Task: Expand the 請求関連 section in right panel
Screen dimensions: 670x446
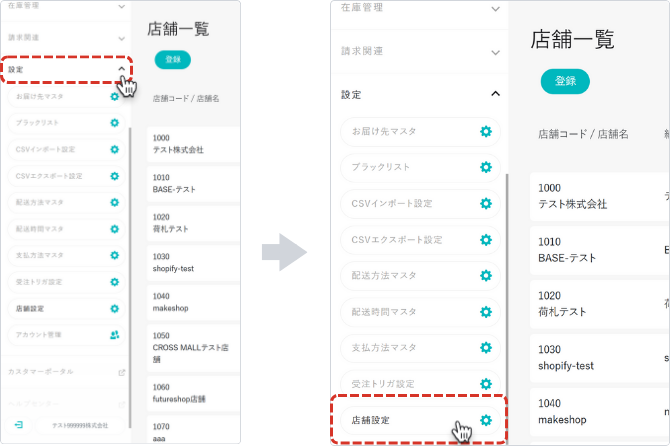Action: pyautogui.click(x=495, y=51)
